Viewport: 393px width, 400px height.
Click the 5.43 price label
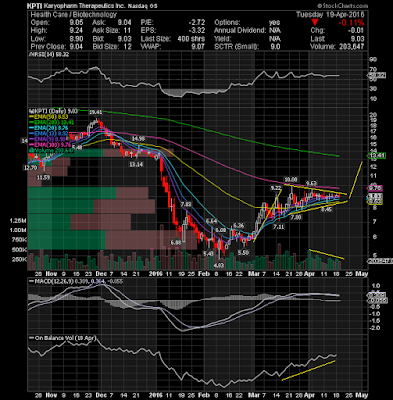pyautogui.click(x=208, y=254)
